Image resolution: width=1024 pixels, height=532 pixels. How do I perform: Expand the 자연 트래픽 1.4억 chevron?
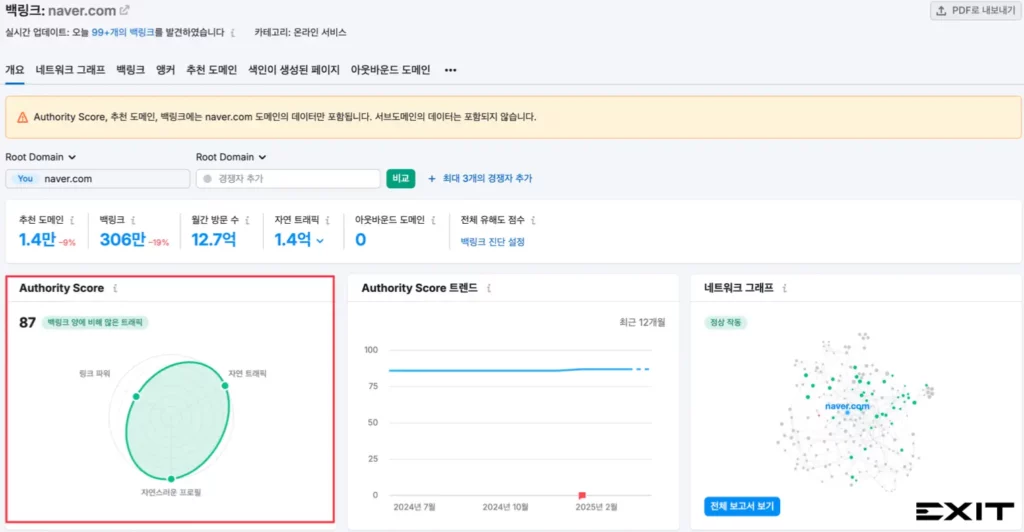320,241
